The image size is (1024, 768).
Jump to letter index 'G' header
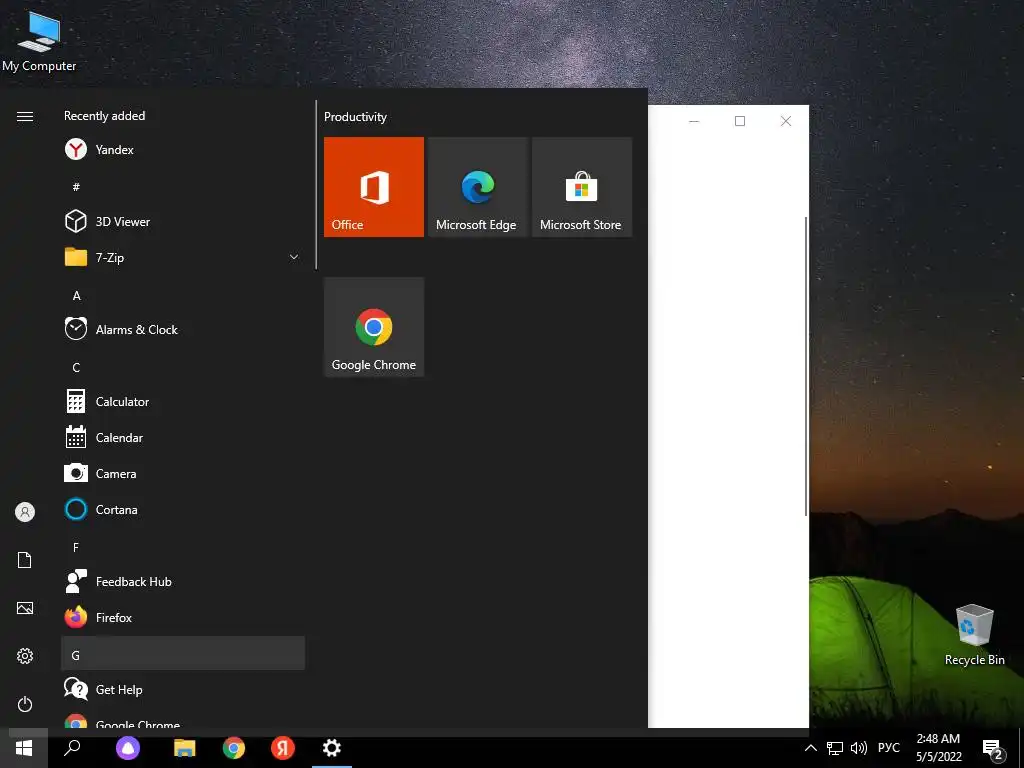[183, 653]
